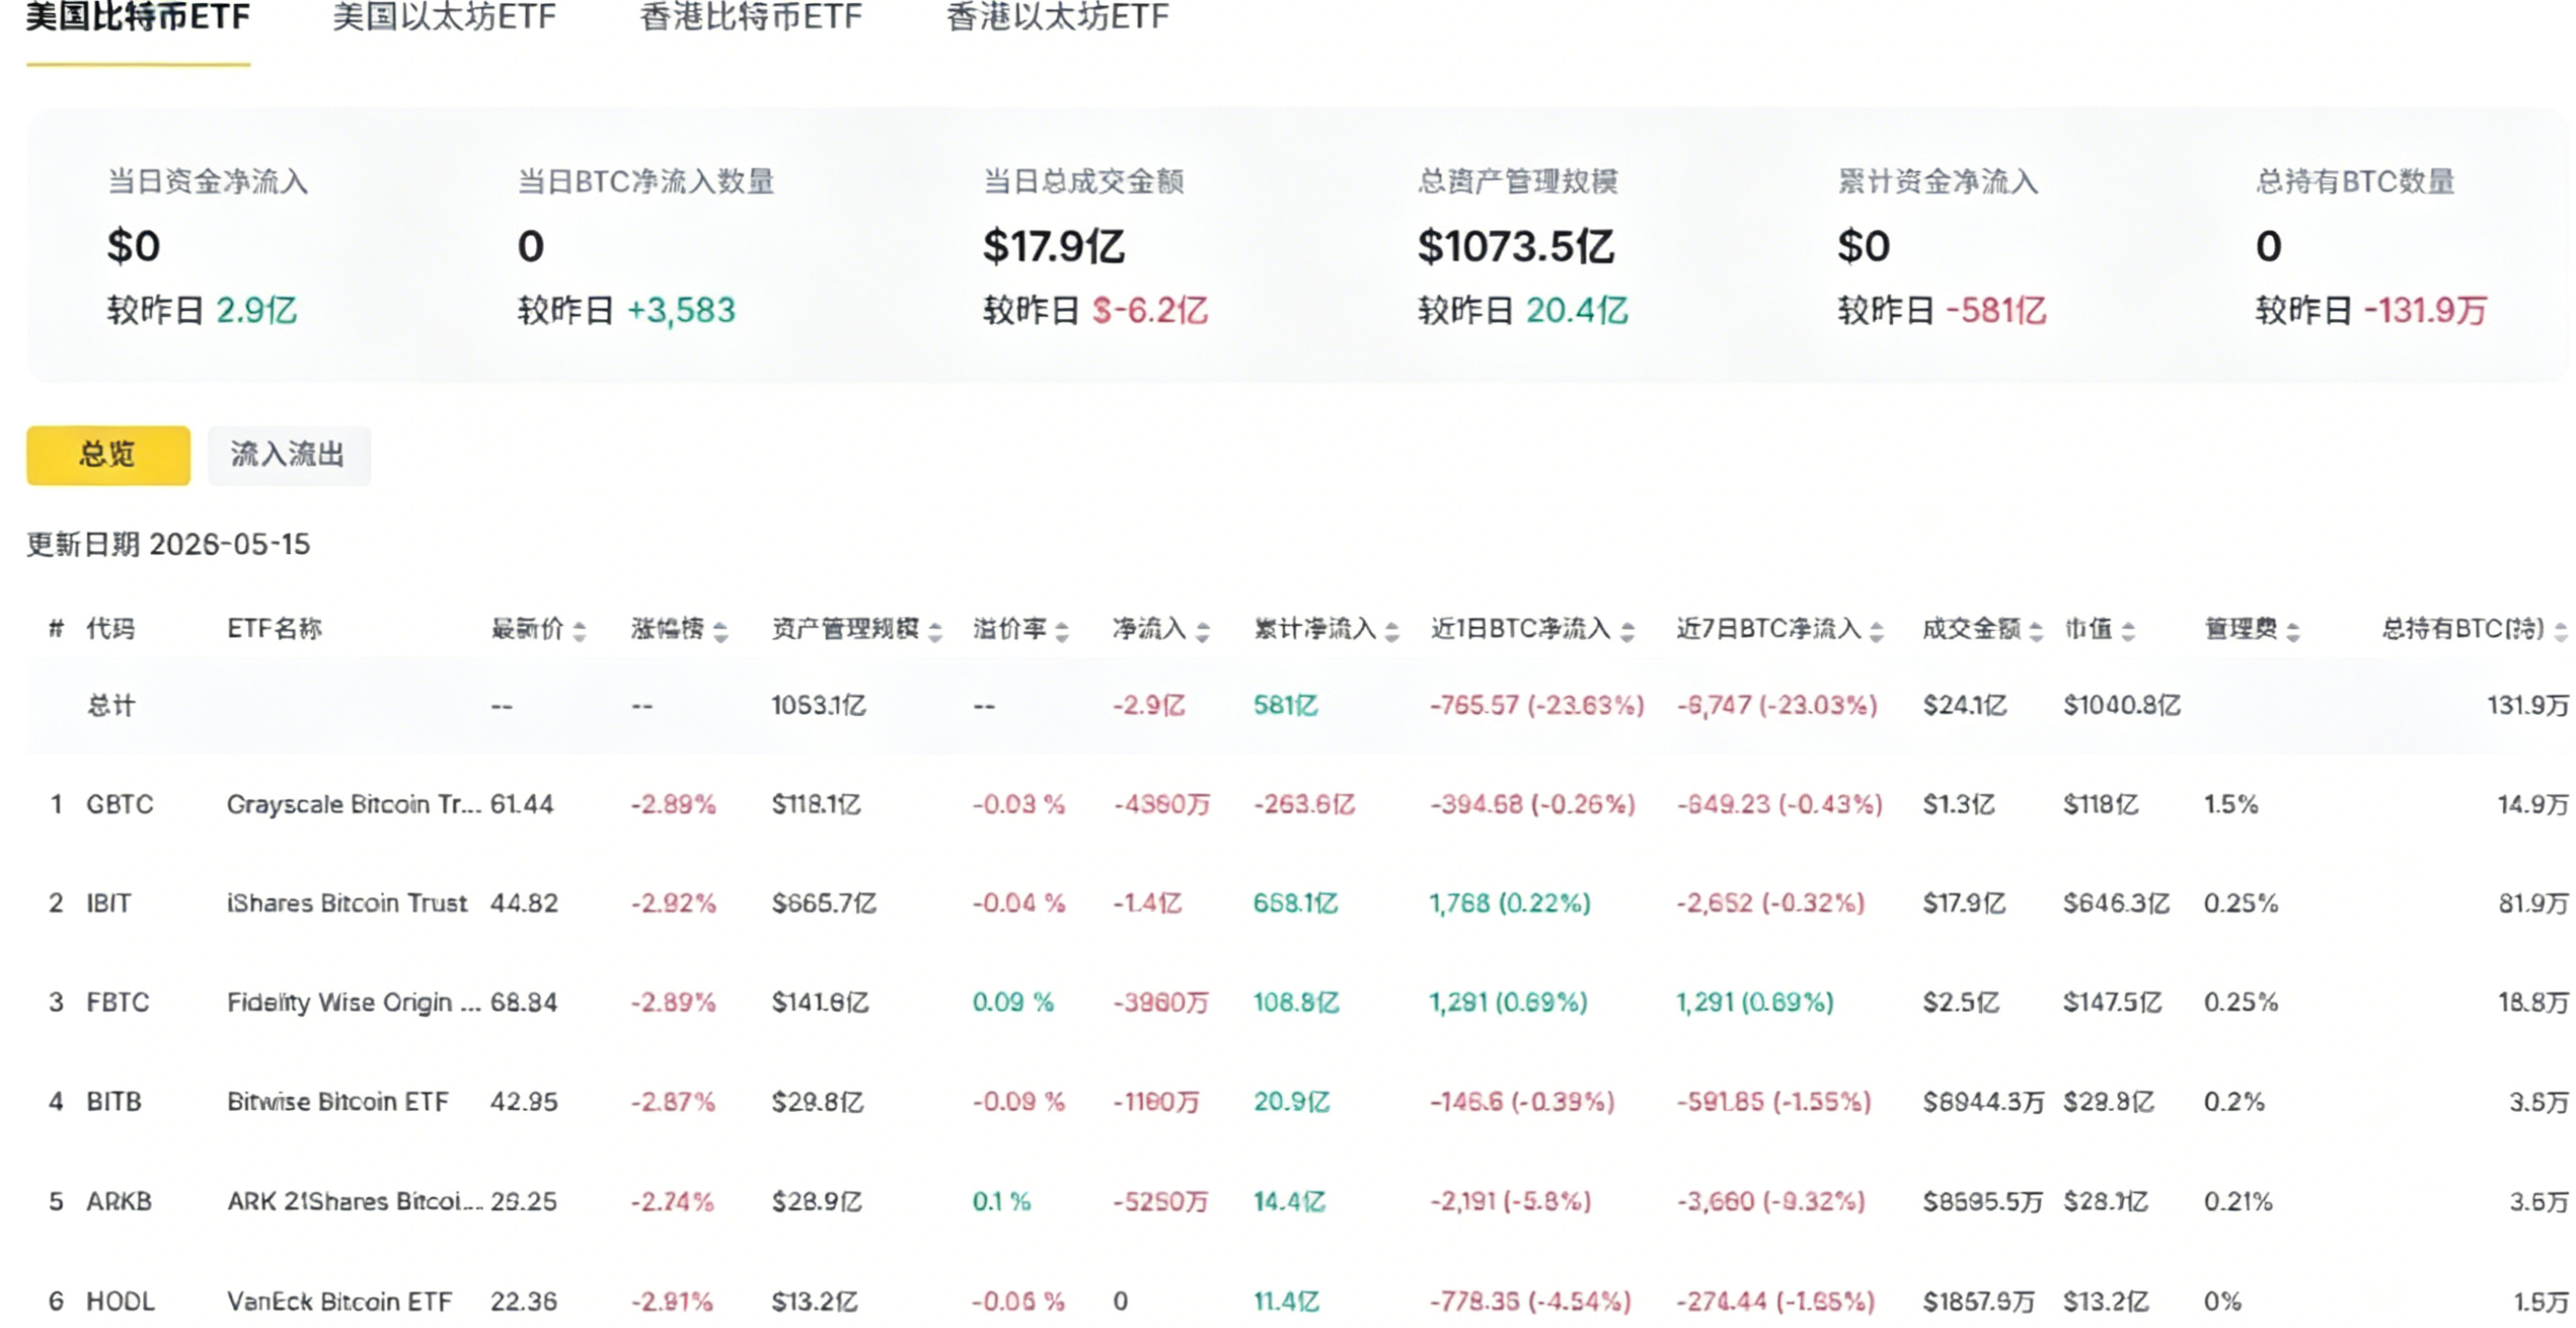This screenshot has height=1328, width=2576.
Task: Sort table by 市值 column
Action: pos(2099,629)
